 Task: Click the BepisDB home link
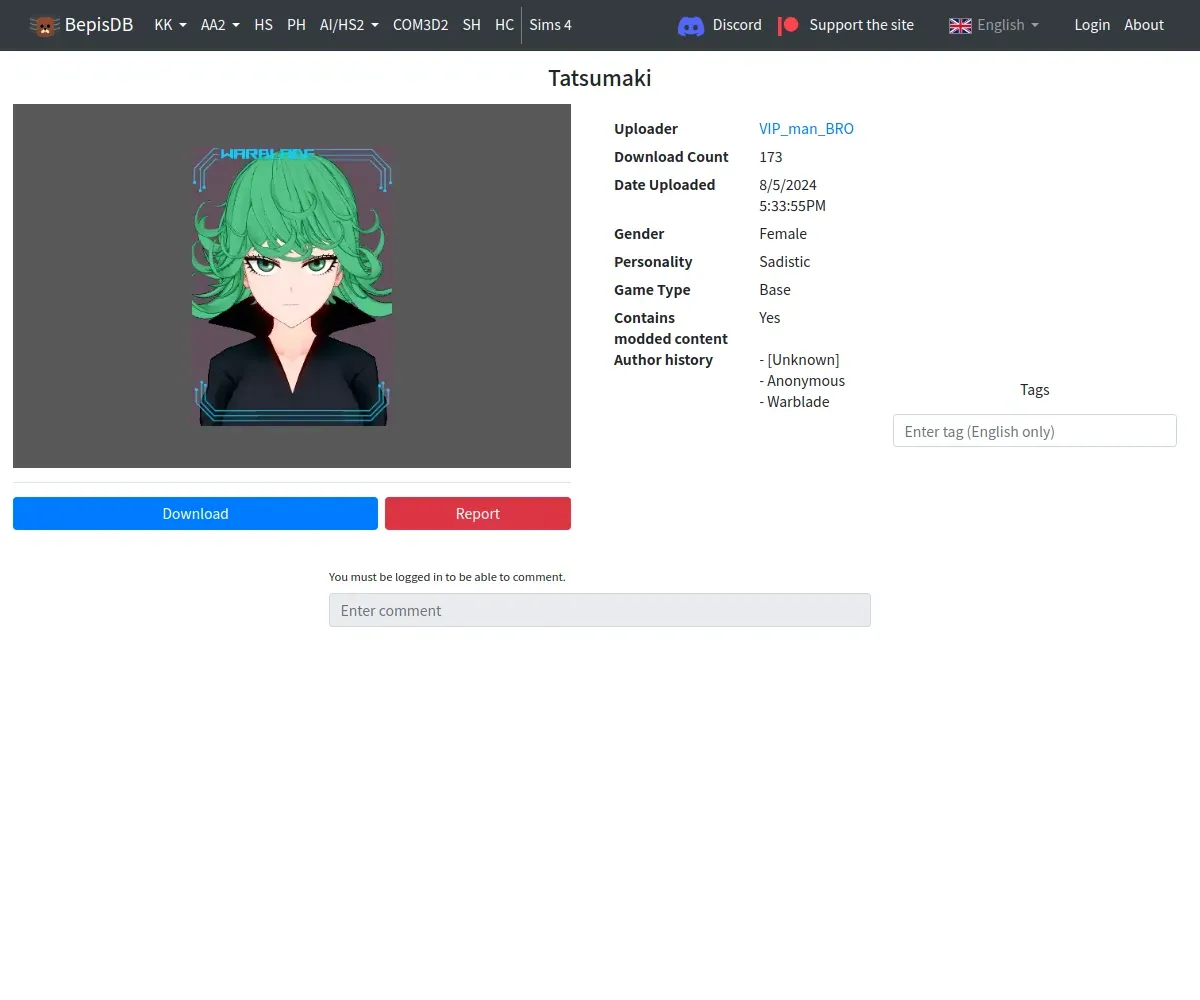(x=81, y=25)
